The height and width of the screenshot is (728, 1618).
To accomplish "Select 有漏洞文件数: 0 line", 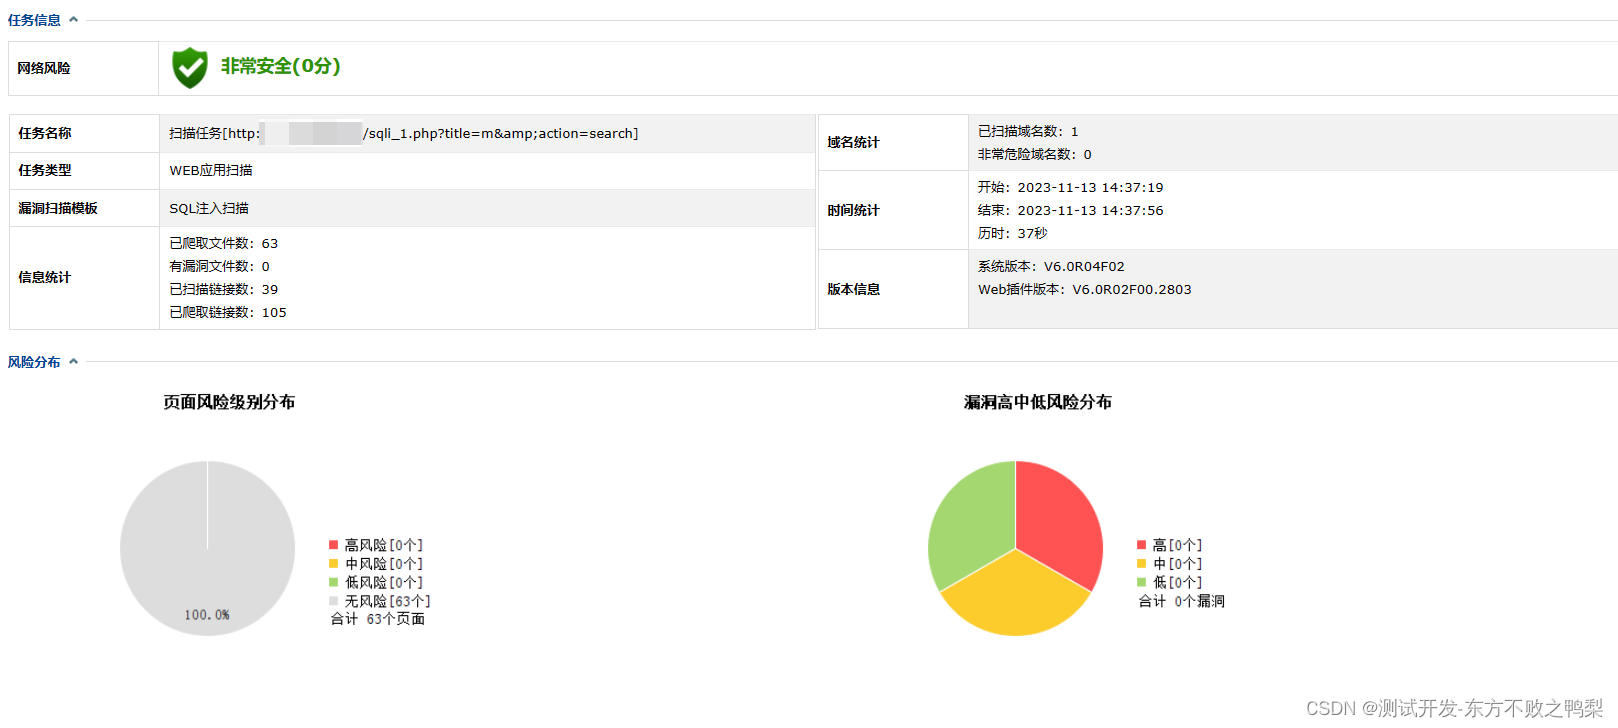I will pos(219,266).
